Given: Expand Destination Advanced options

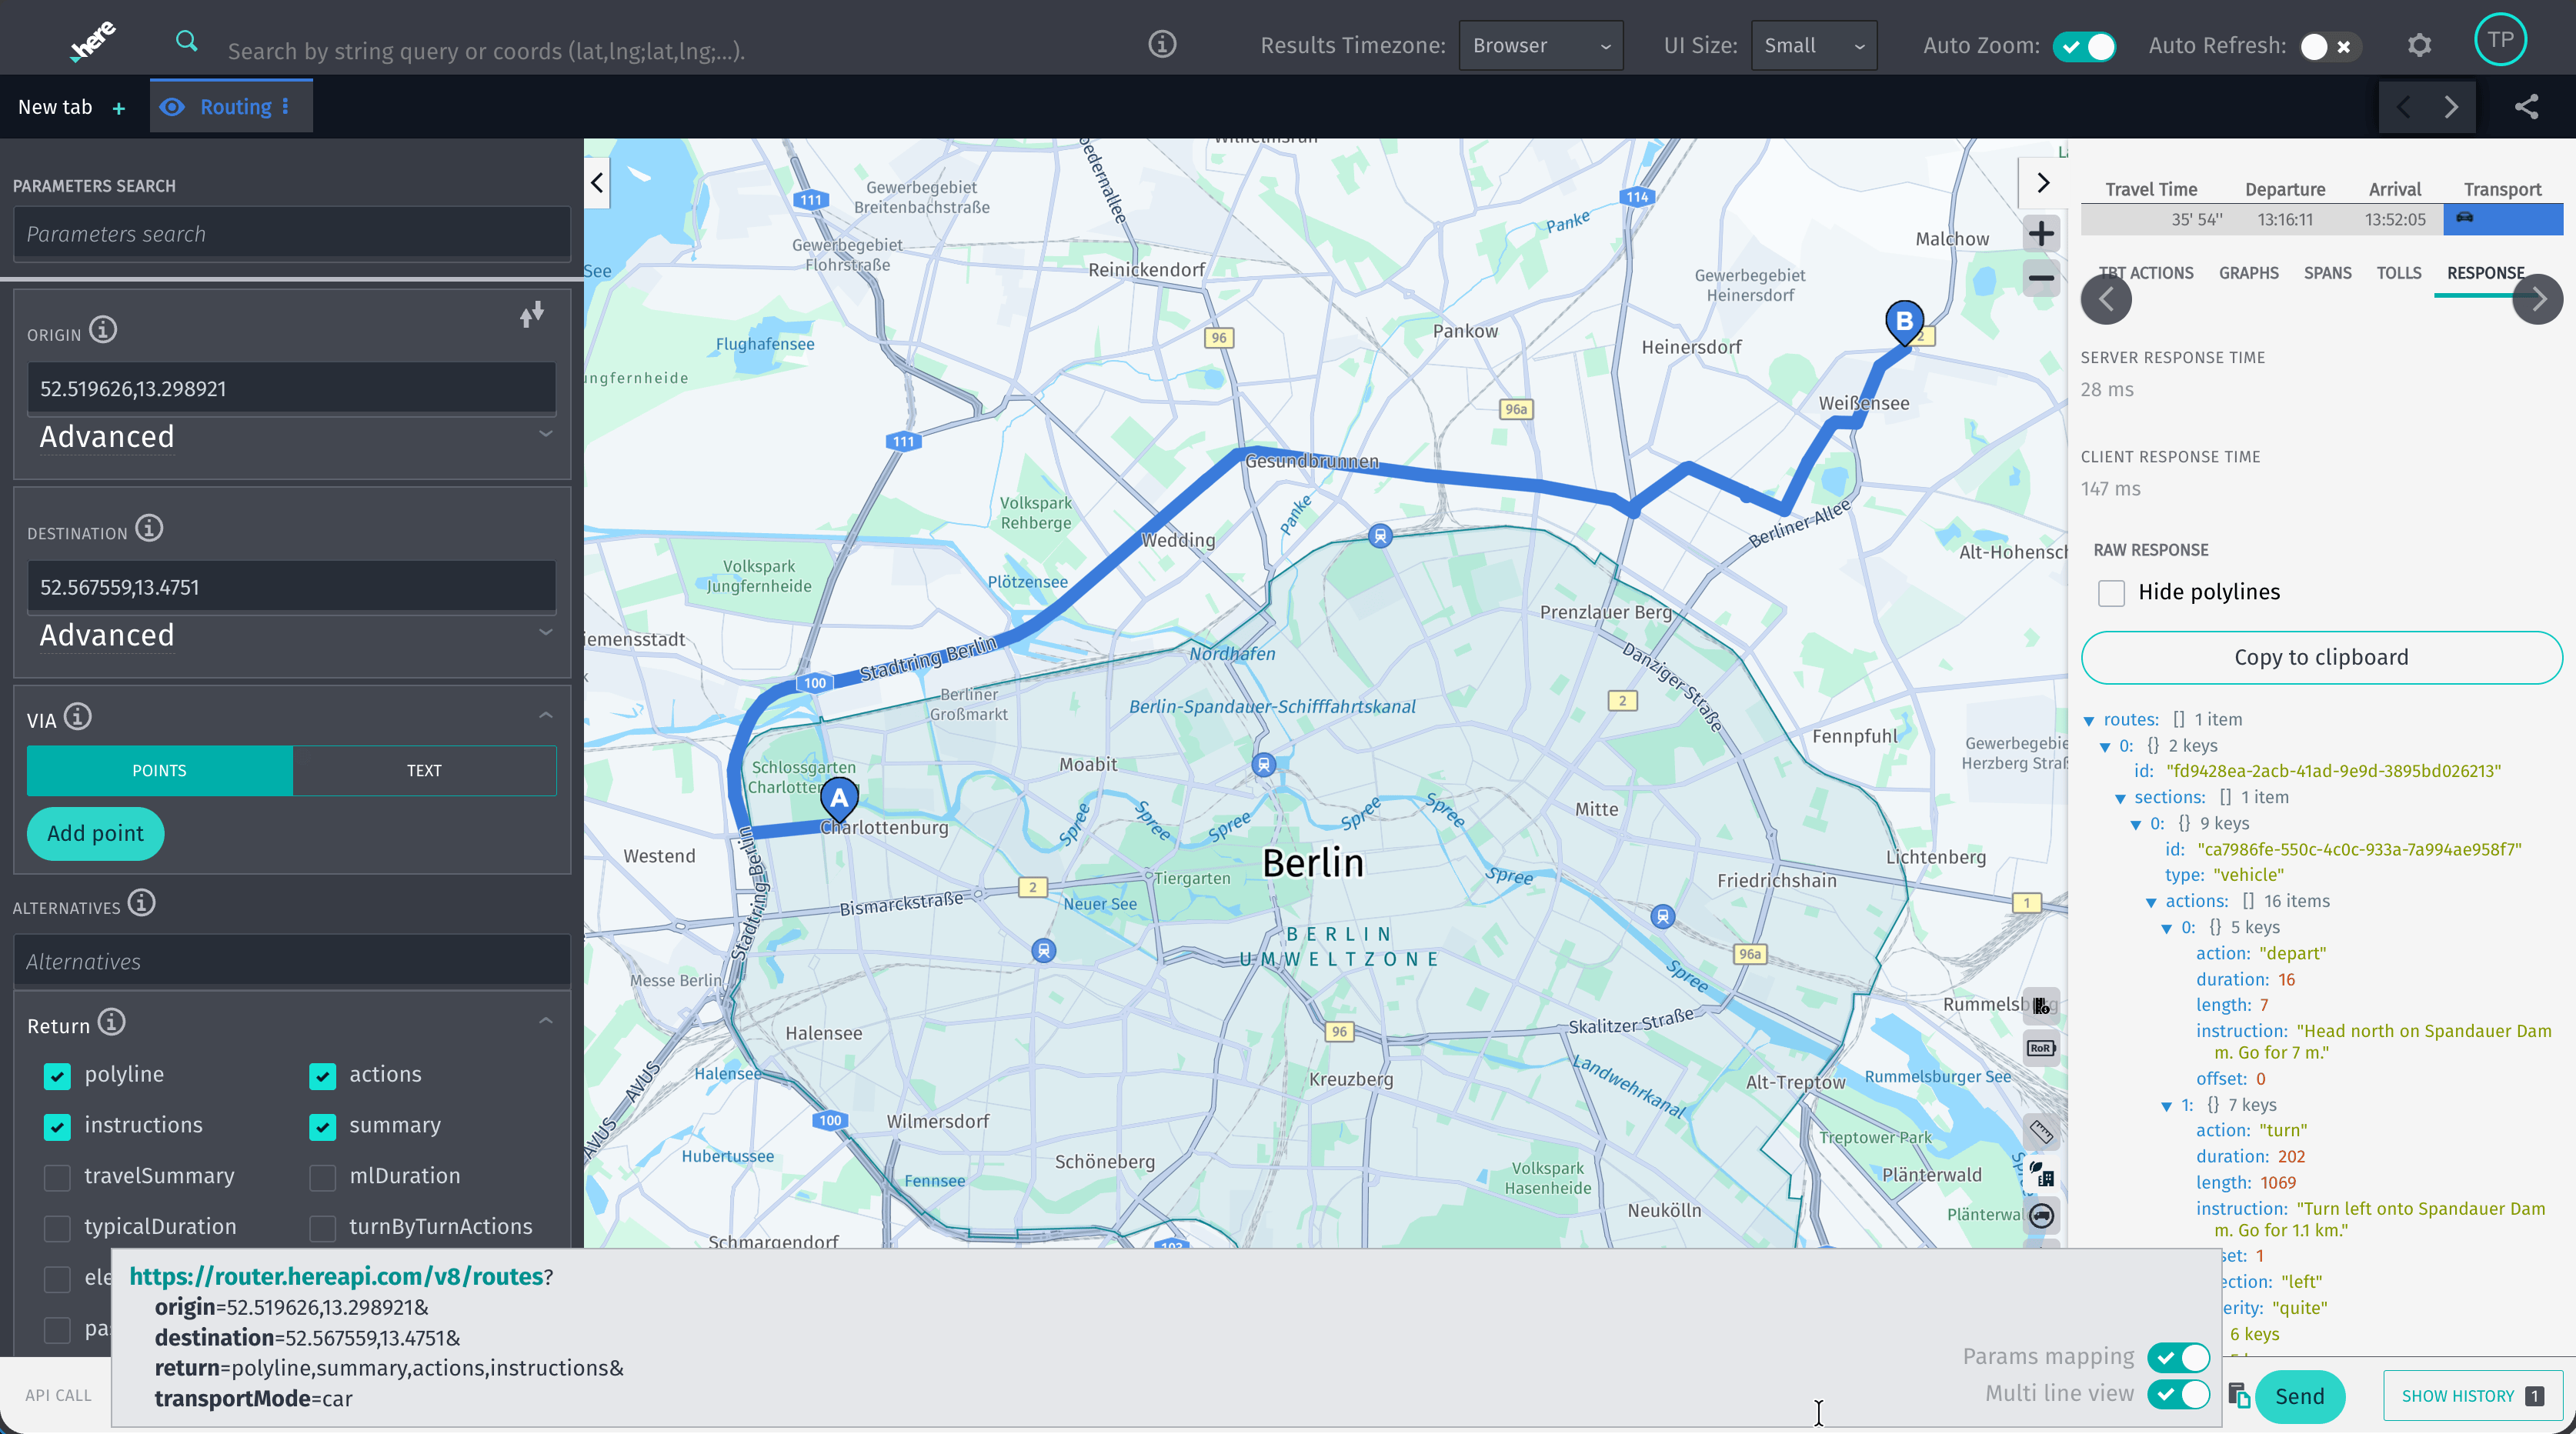Looking at the screenshot, I should click(292, 635).
